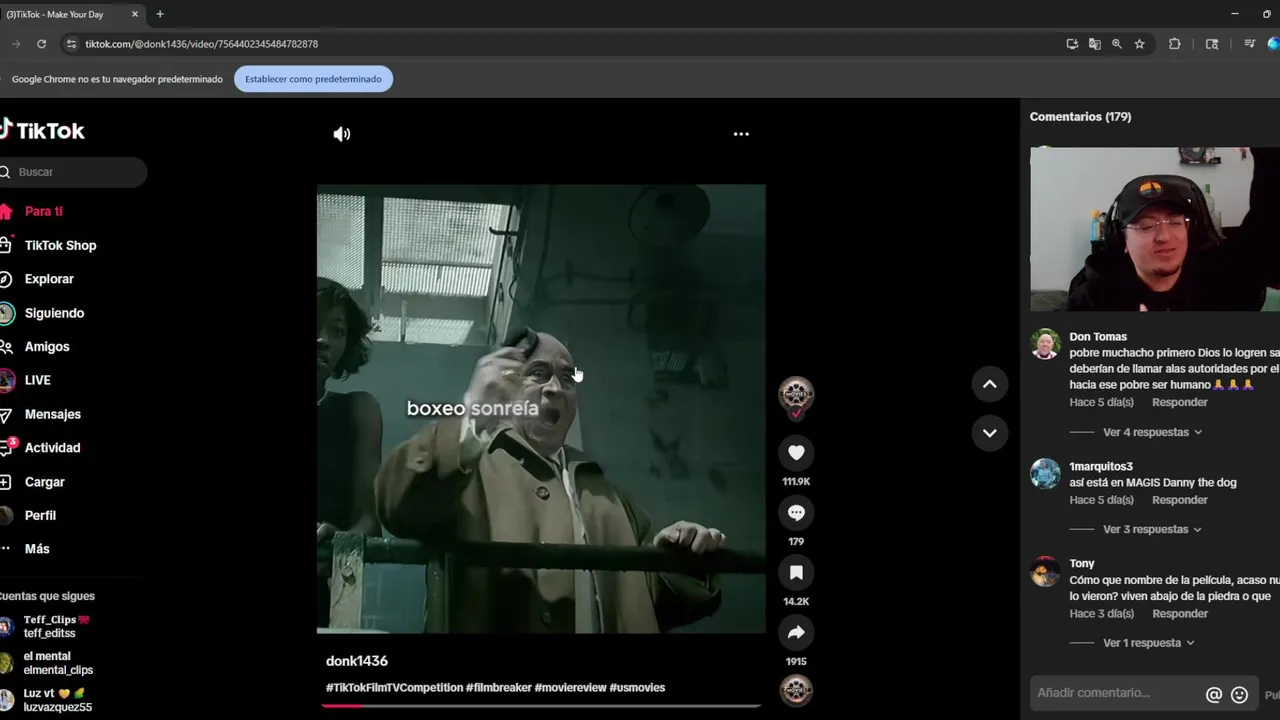The width and height of the screenshot is (1280, 720).
Task: Click the tiktok.com address bar URL
Action: click(x=201, y=44)
